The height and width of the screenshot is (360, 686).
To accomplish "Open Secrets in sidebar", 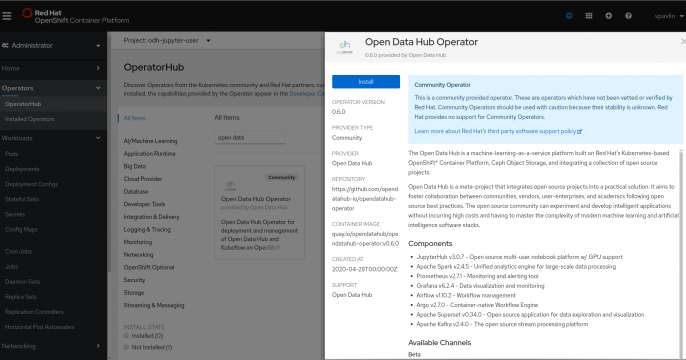I will 15,214.
